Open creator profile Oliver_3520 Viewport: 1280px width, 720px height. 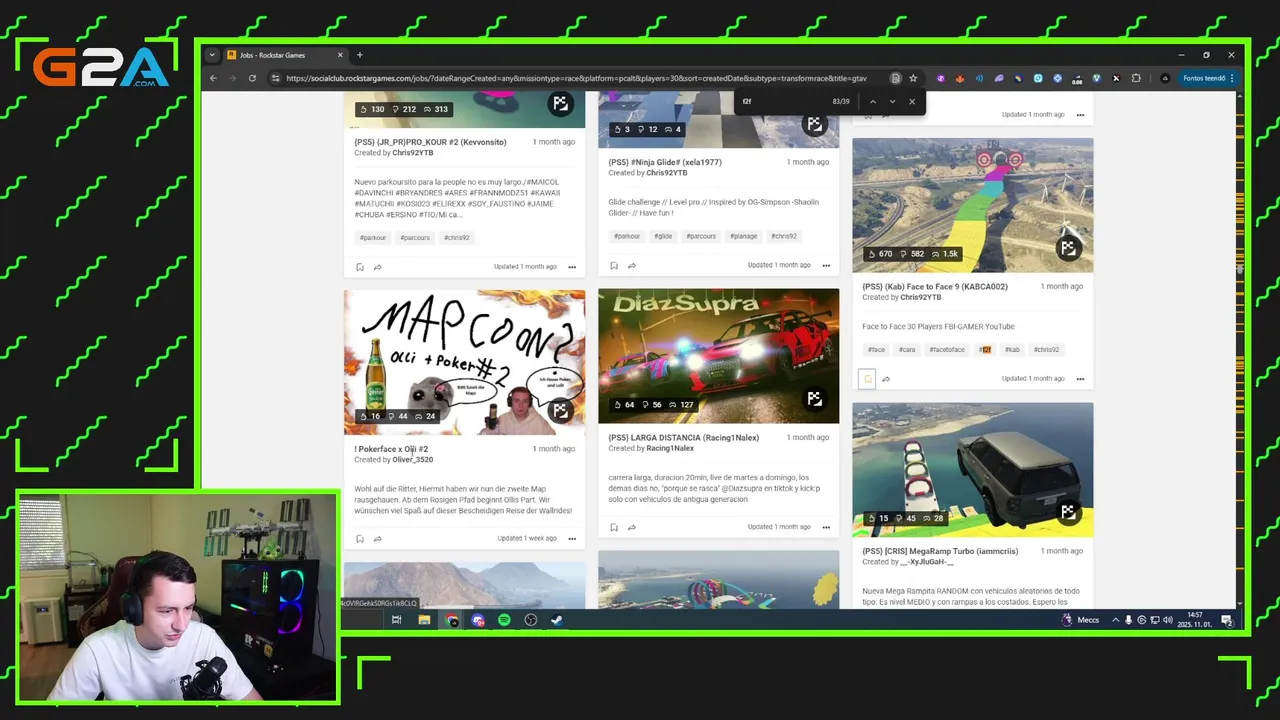coord(412,460)
